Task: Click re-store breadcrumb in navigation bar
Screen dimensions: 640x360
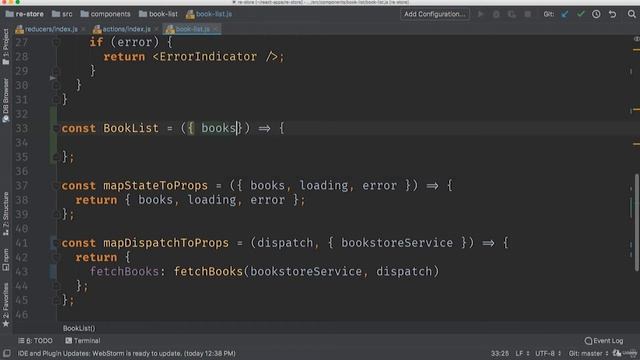Action: [25, 14]
